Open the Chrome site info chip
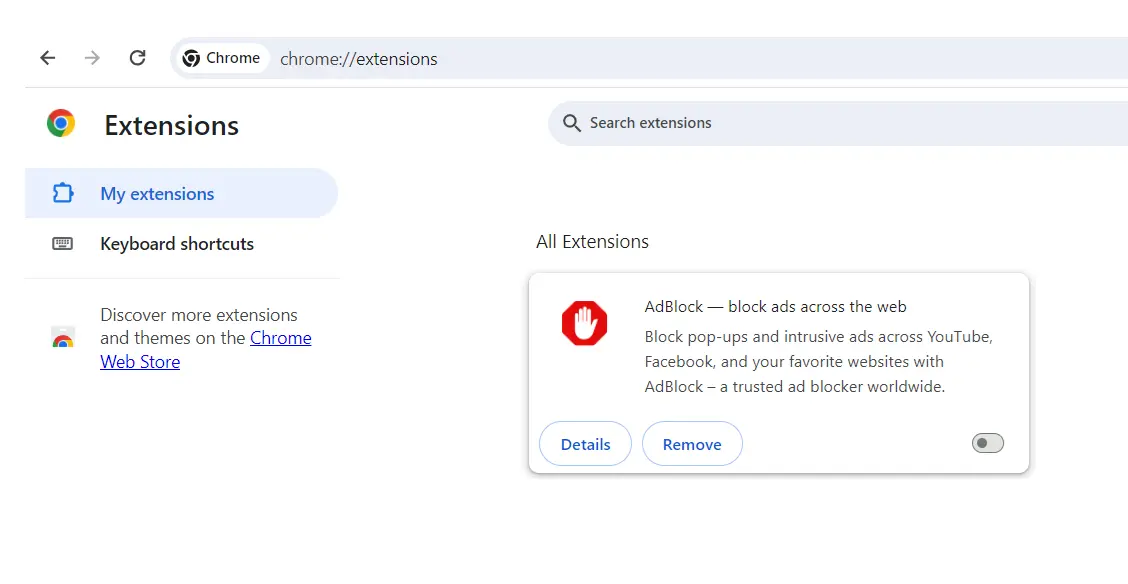Image resolution: width=1128 pixels, height=584 pixels. tap(222, 58)
